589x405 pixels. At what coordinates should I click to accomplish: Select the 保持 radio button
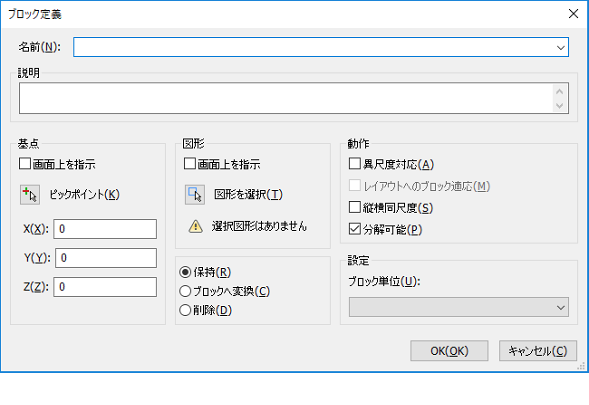(x=185, y=272)
